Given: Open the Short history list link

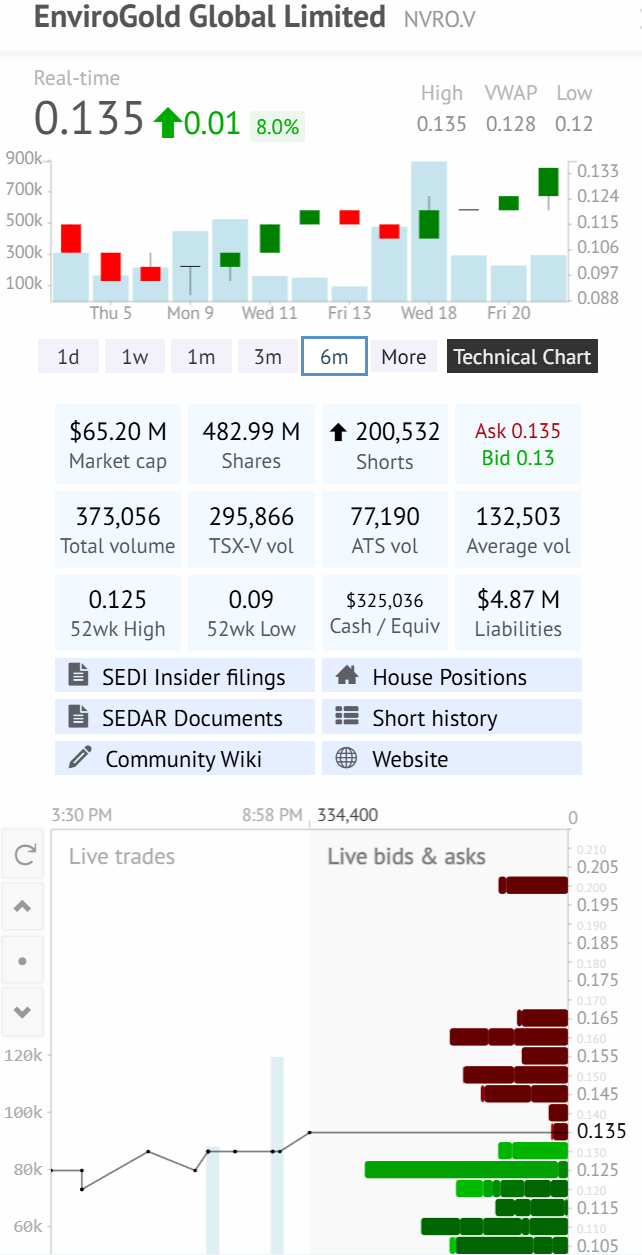Looking at the screenshot, I should click(x=451, y=718).
